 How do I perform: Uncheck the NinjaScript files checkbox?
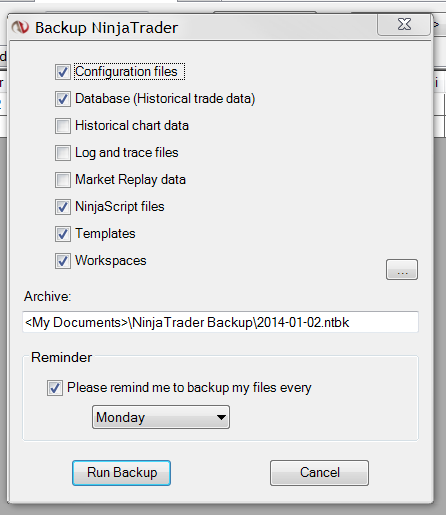(x=63, y=207)
